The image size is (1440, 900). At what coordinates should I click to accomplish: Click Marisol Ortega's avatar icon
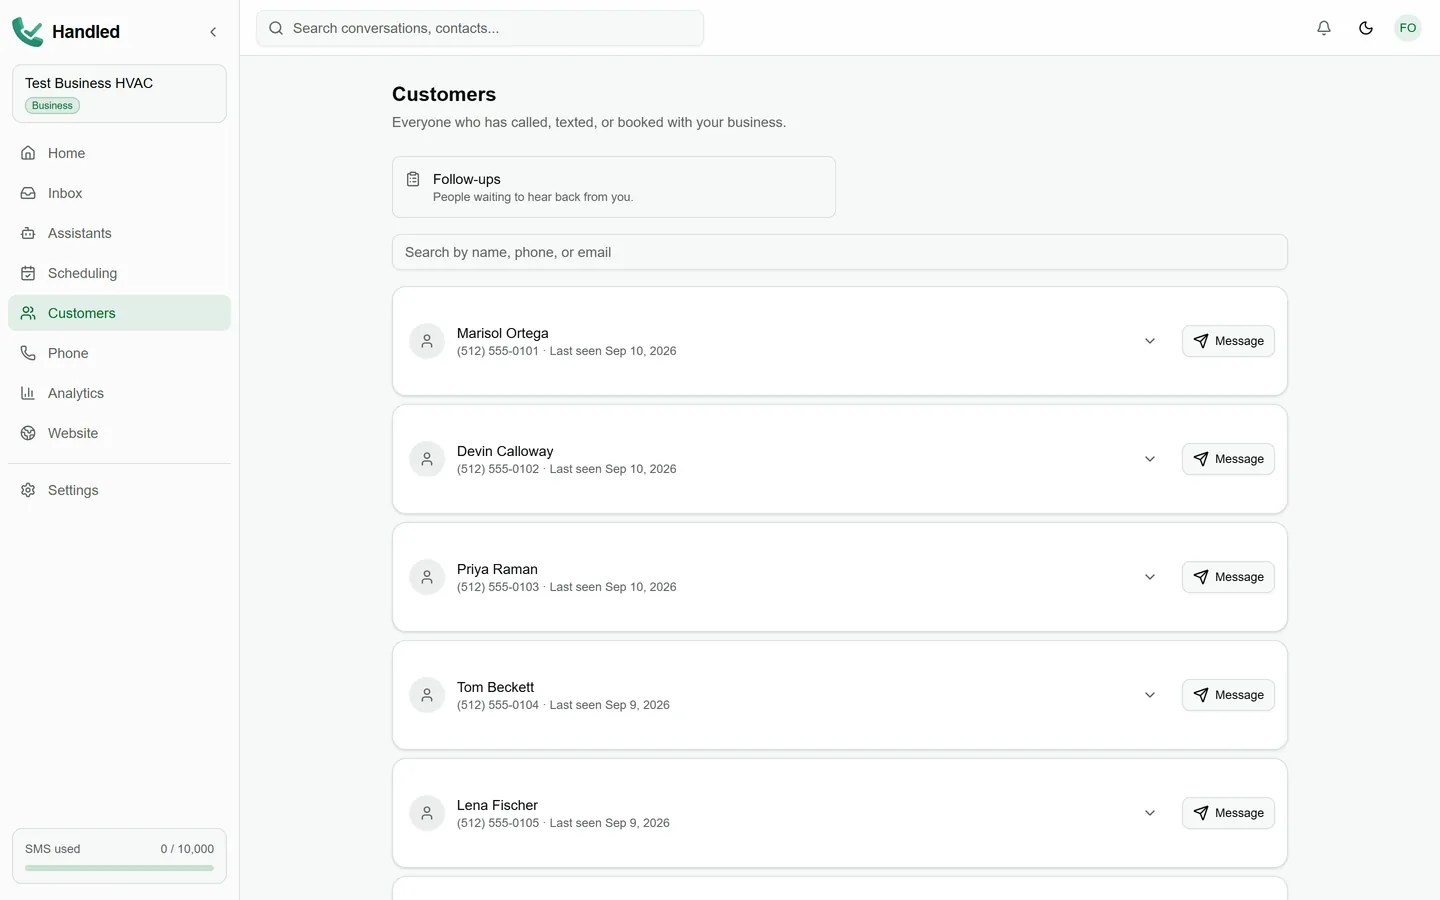427,341
